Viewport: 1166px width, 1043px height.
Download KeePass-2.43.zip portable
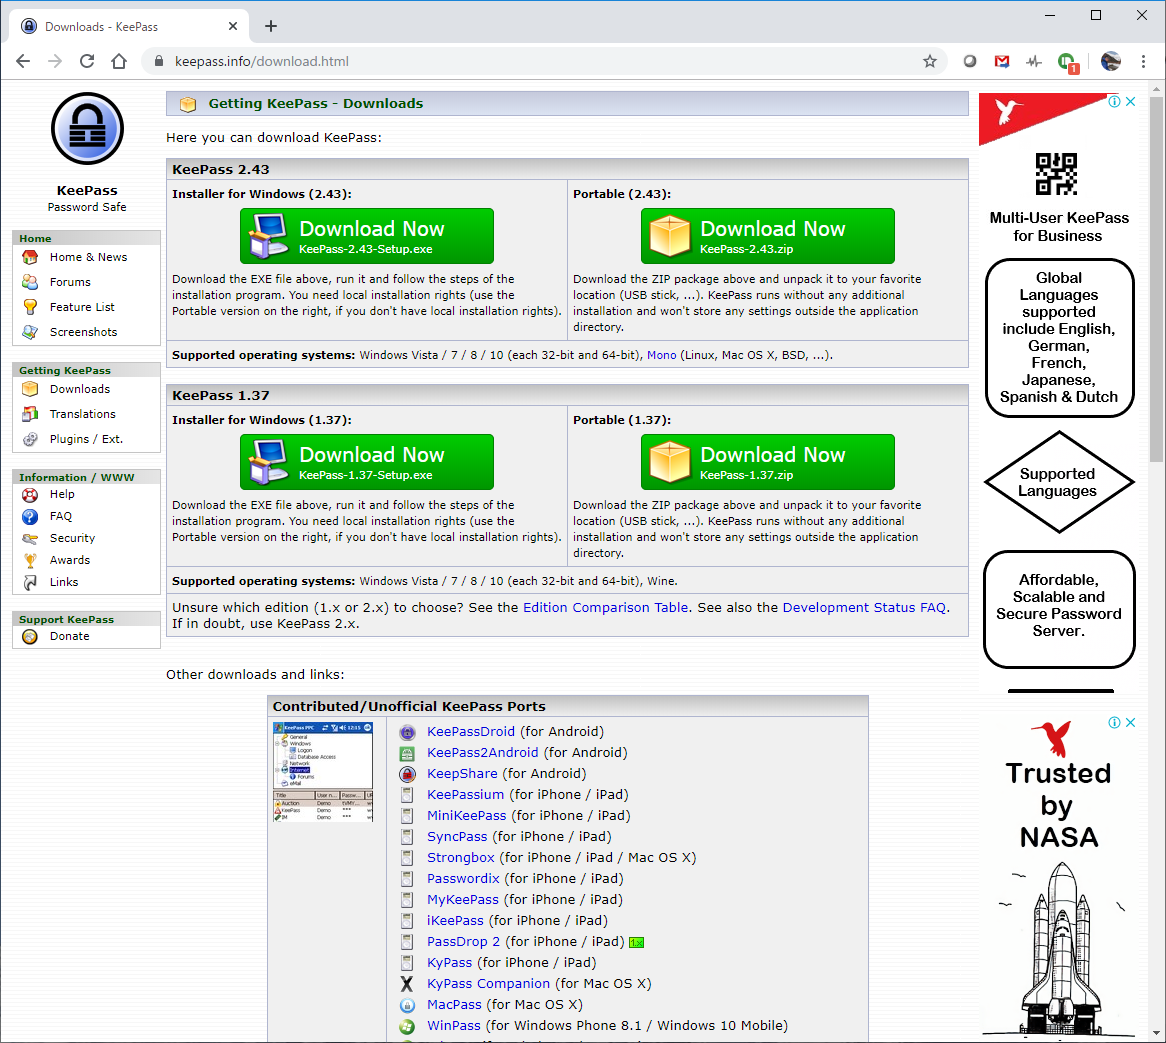[767, 236]
